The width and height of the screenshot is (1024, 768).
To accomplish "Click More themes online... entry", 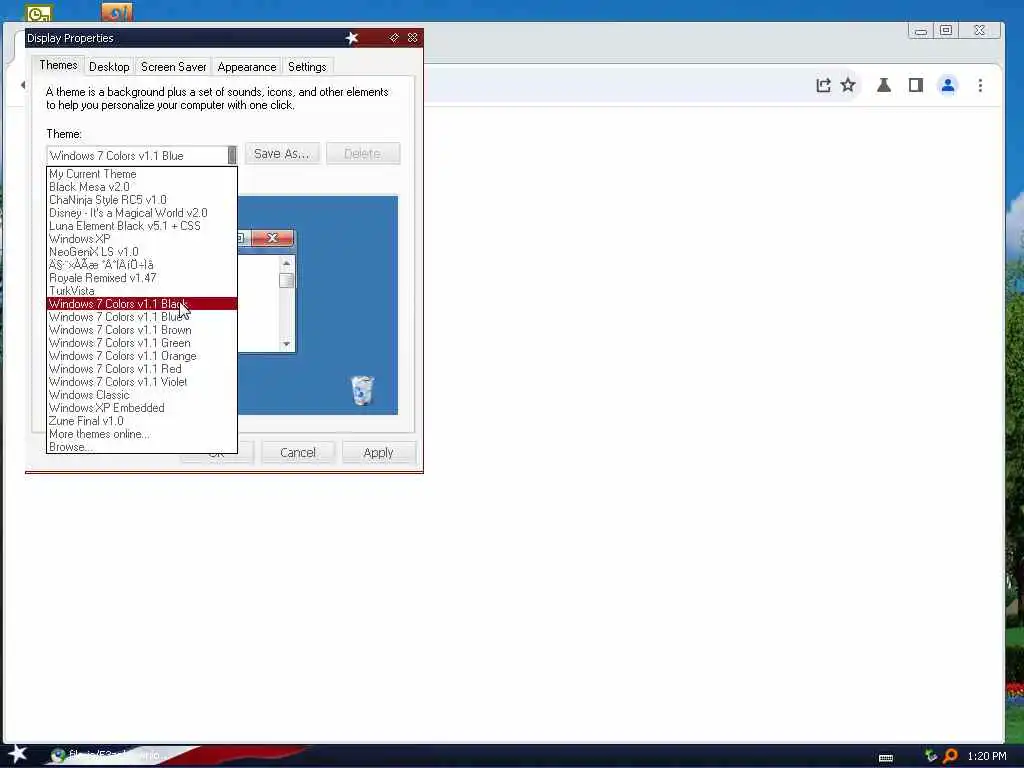I will pyautogui.click(x=142, y=434).
